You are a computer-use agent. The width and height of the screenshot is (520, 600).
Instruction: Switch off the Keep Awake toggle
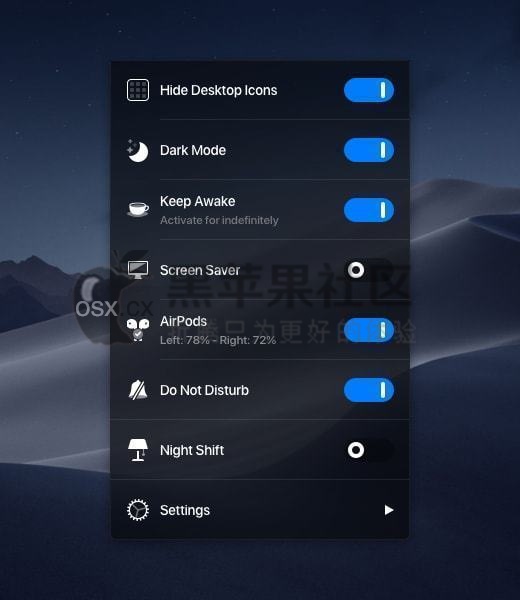(369, 210)
